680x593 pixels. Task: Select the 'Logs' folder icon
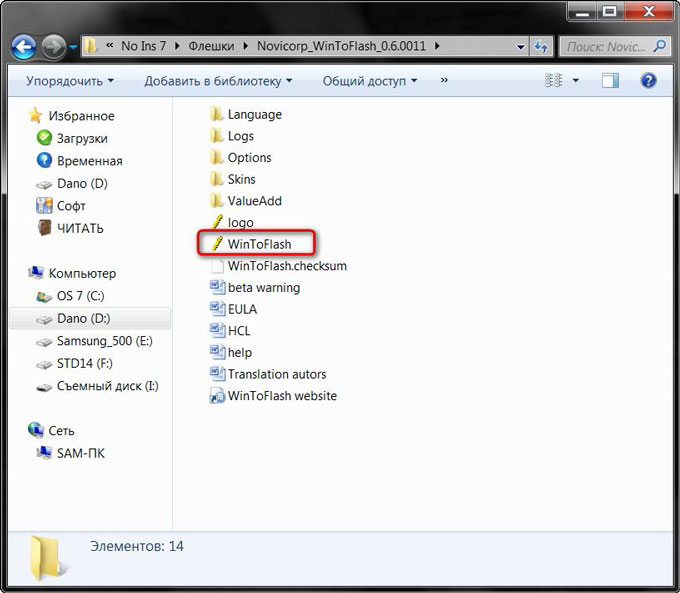(x=216, y=136)
